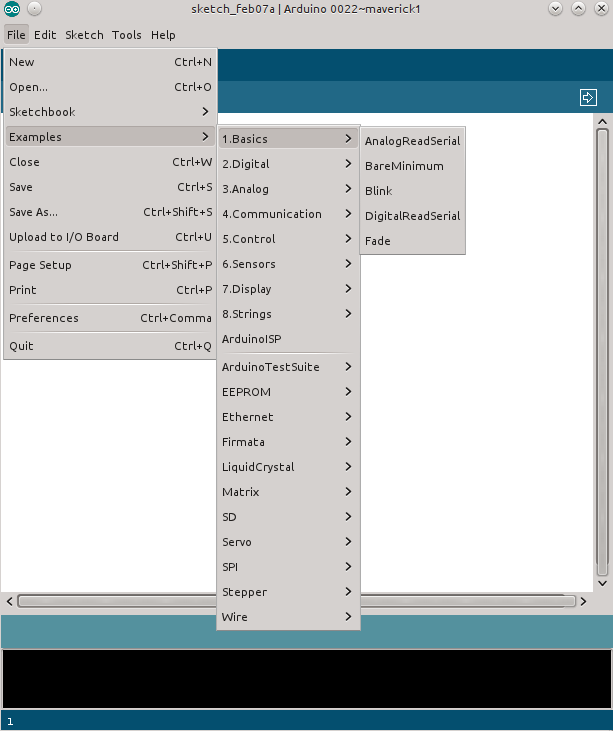Expand the SD library examples
The height and width of the screenshot is (731, 613).
pos(288,517)
